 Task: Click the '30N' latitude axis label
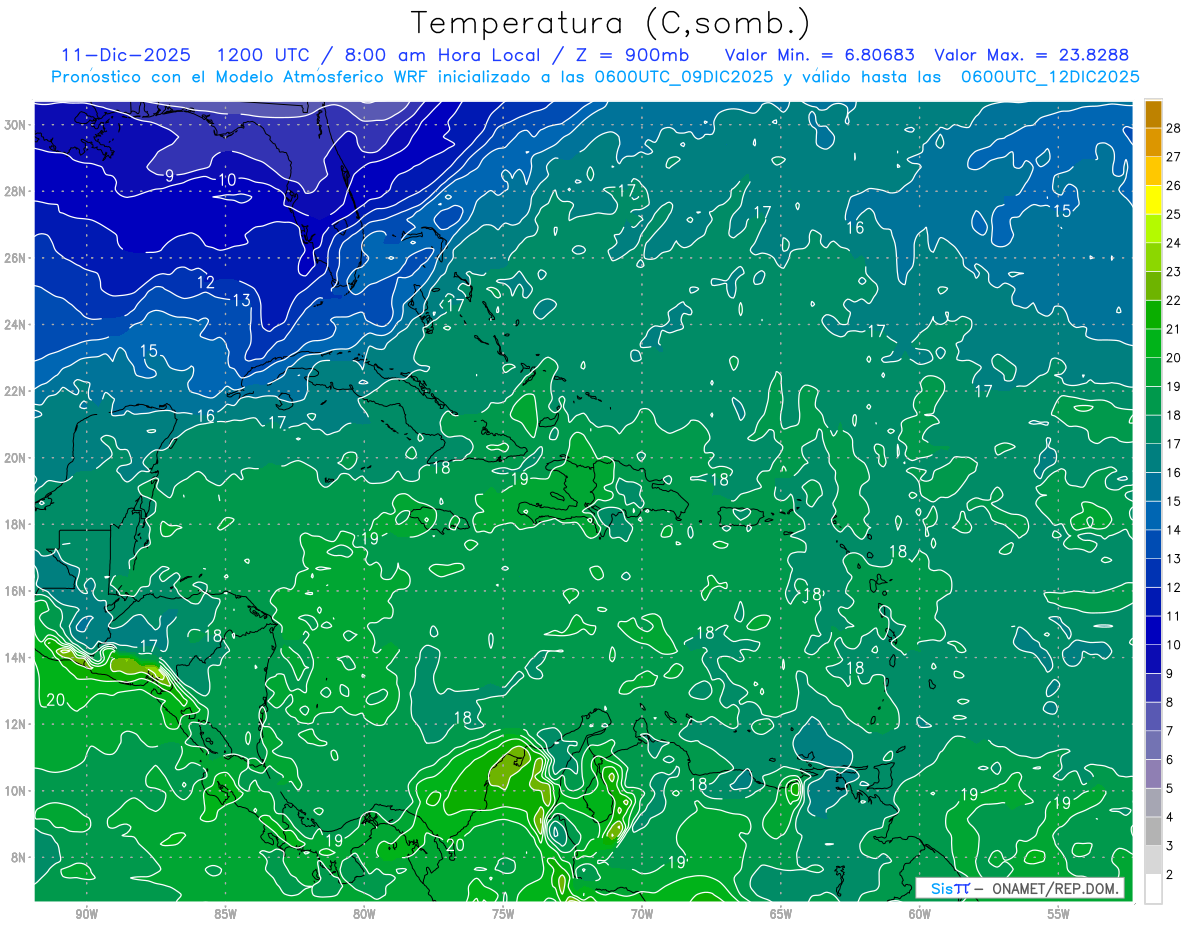[15, 125]
